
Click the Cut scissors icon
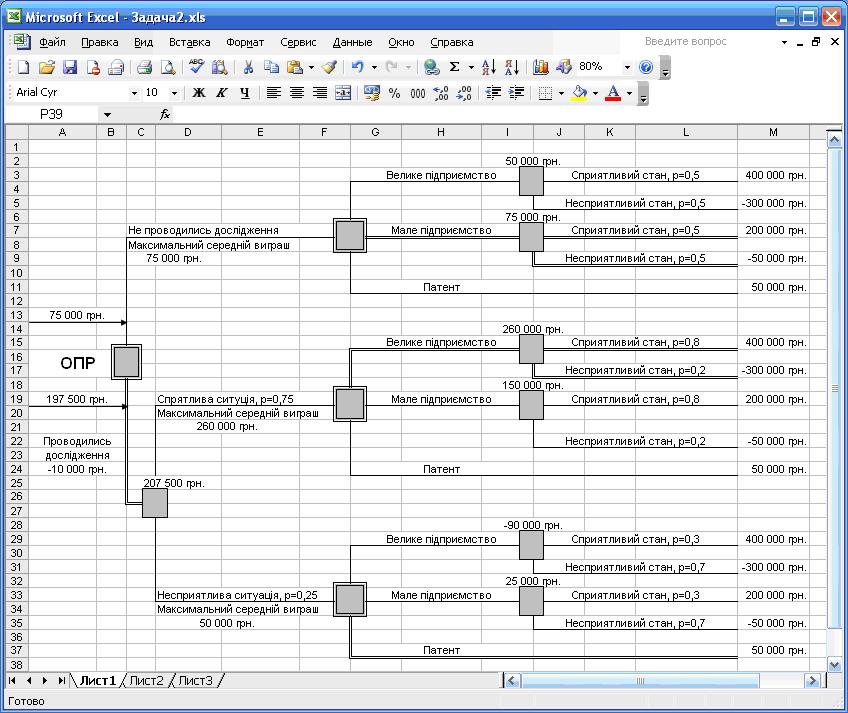click(247, 67)
